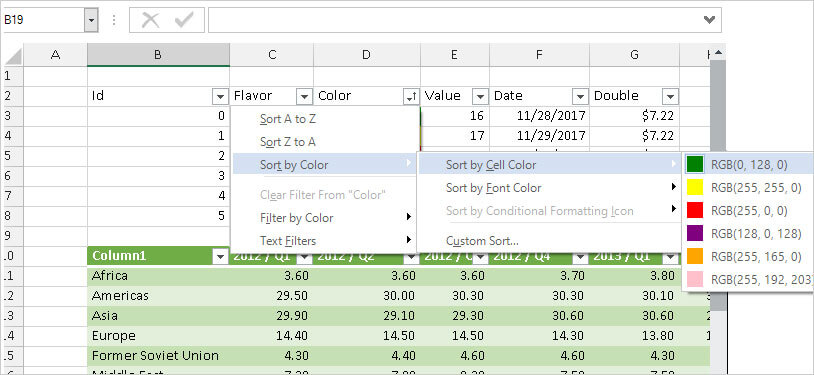The width and height of the screenshot is (814, 375).
Task: Choose Custom Sort... option
Action: [x=550, y=241]
